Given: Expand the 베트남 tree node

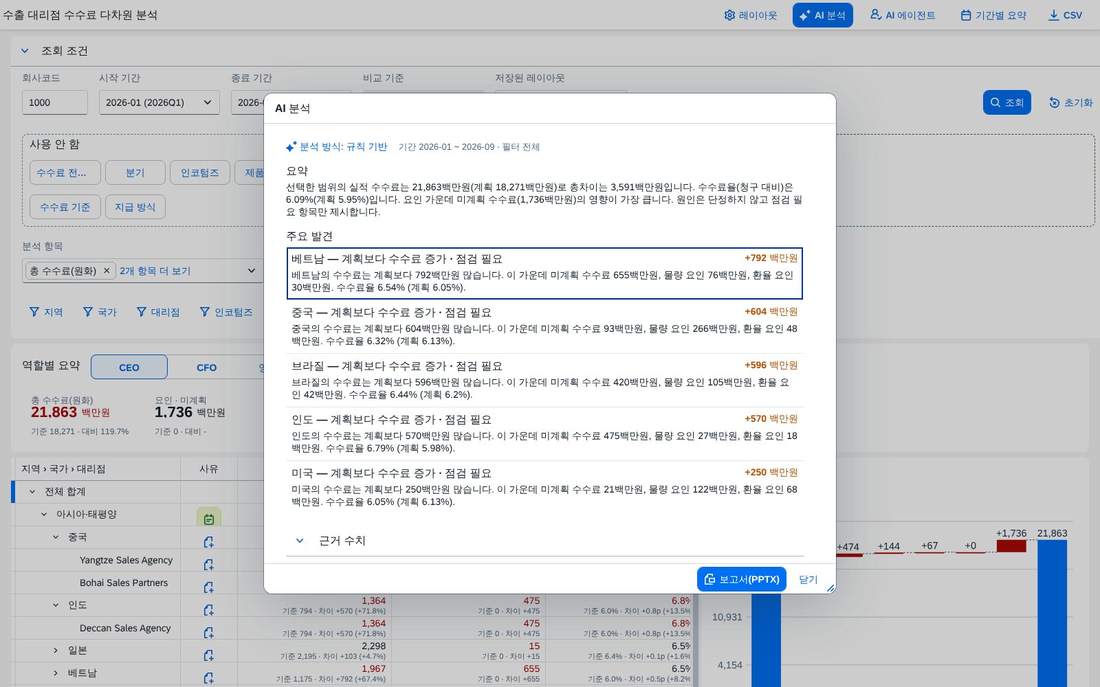Looking at the screenshot, I should [56, 673].
